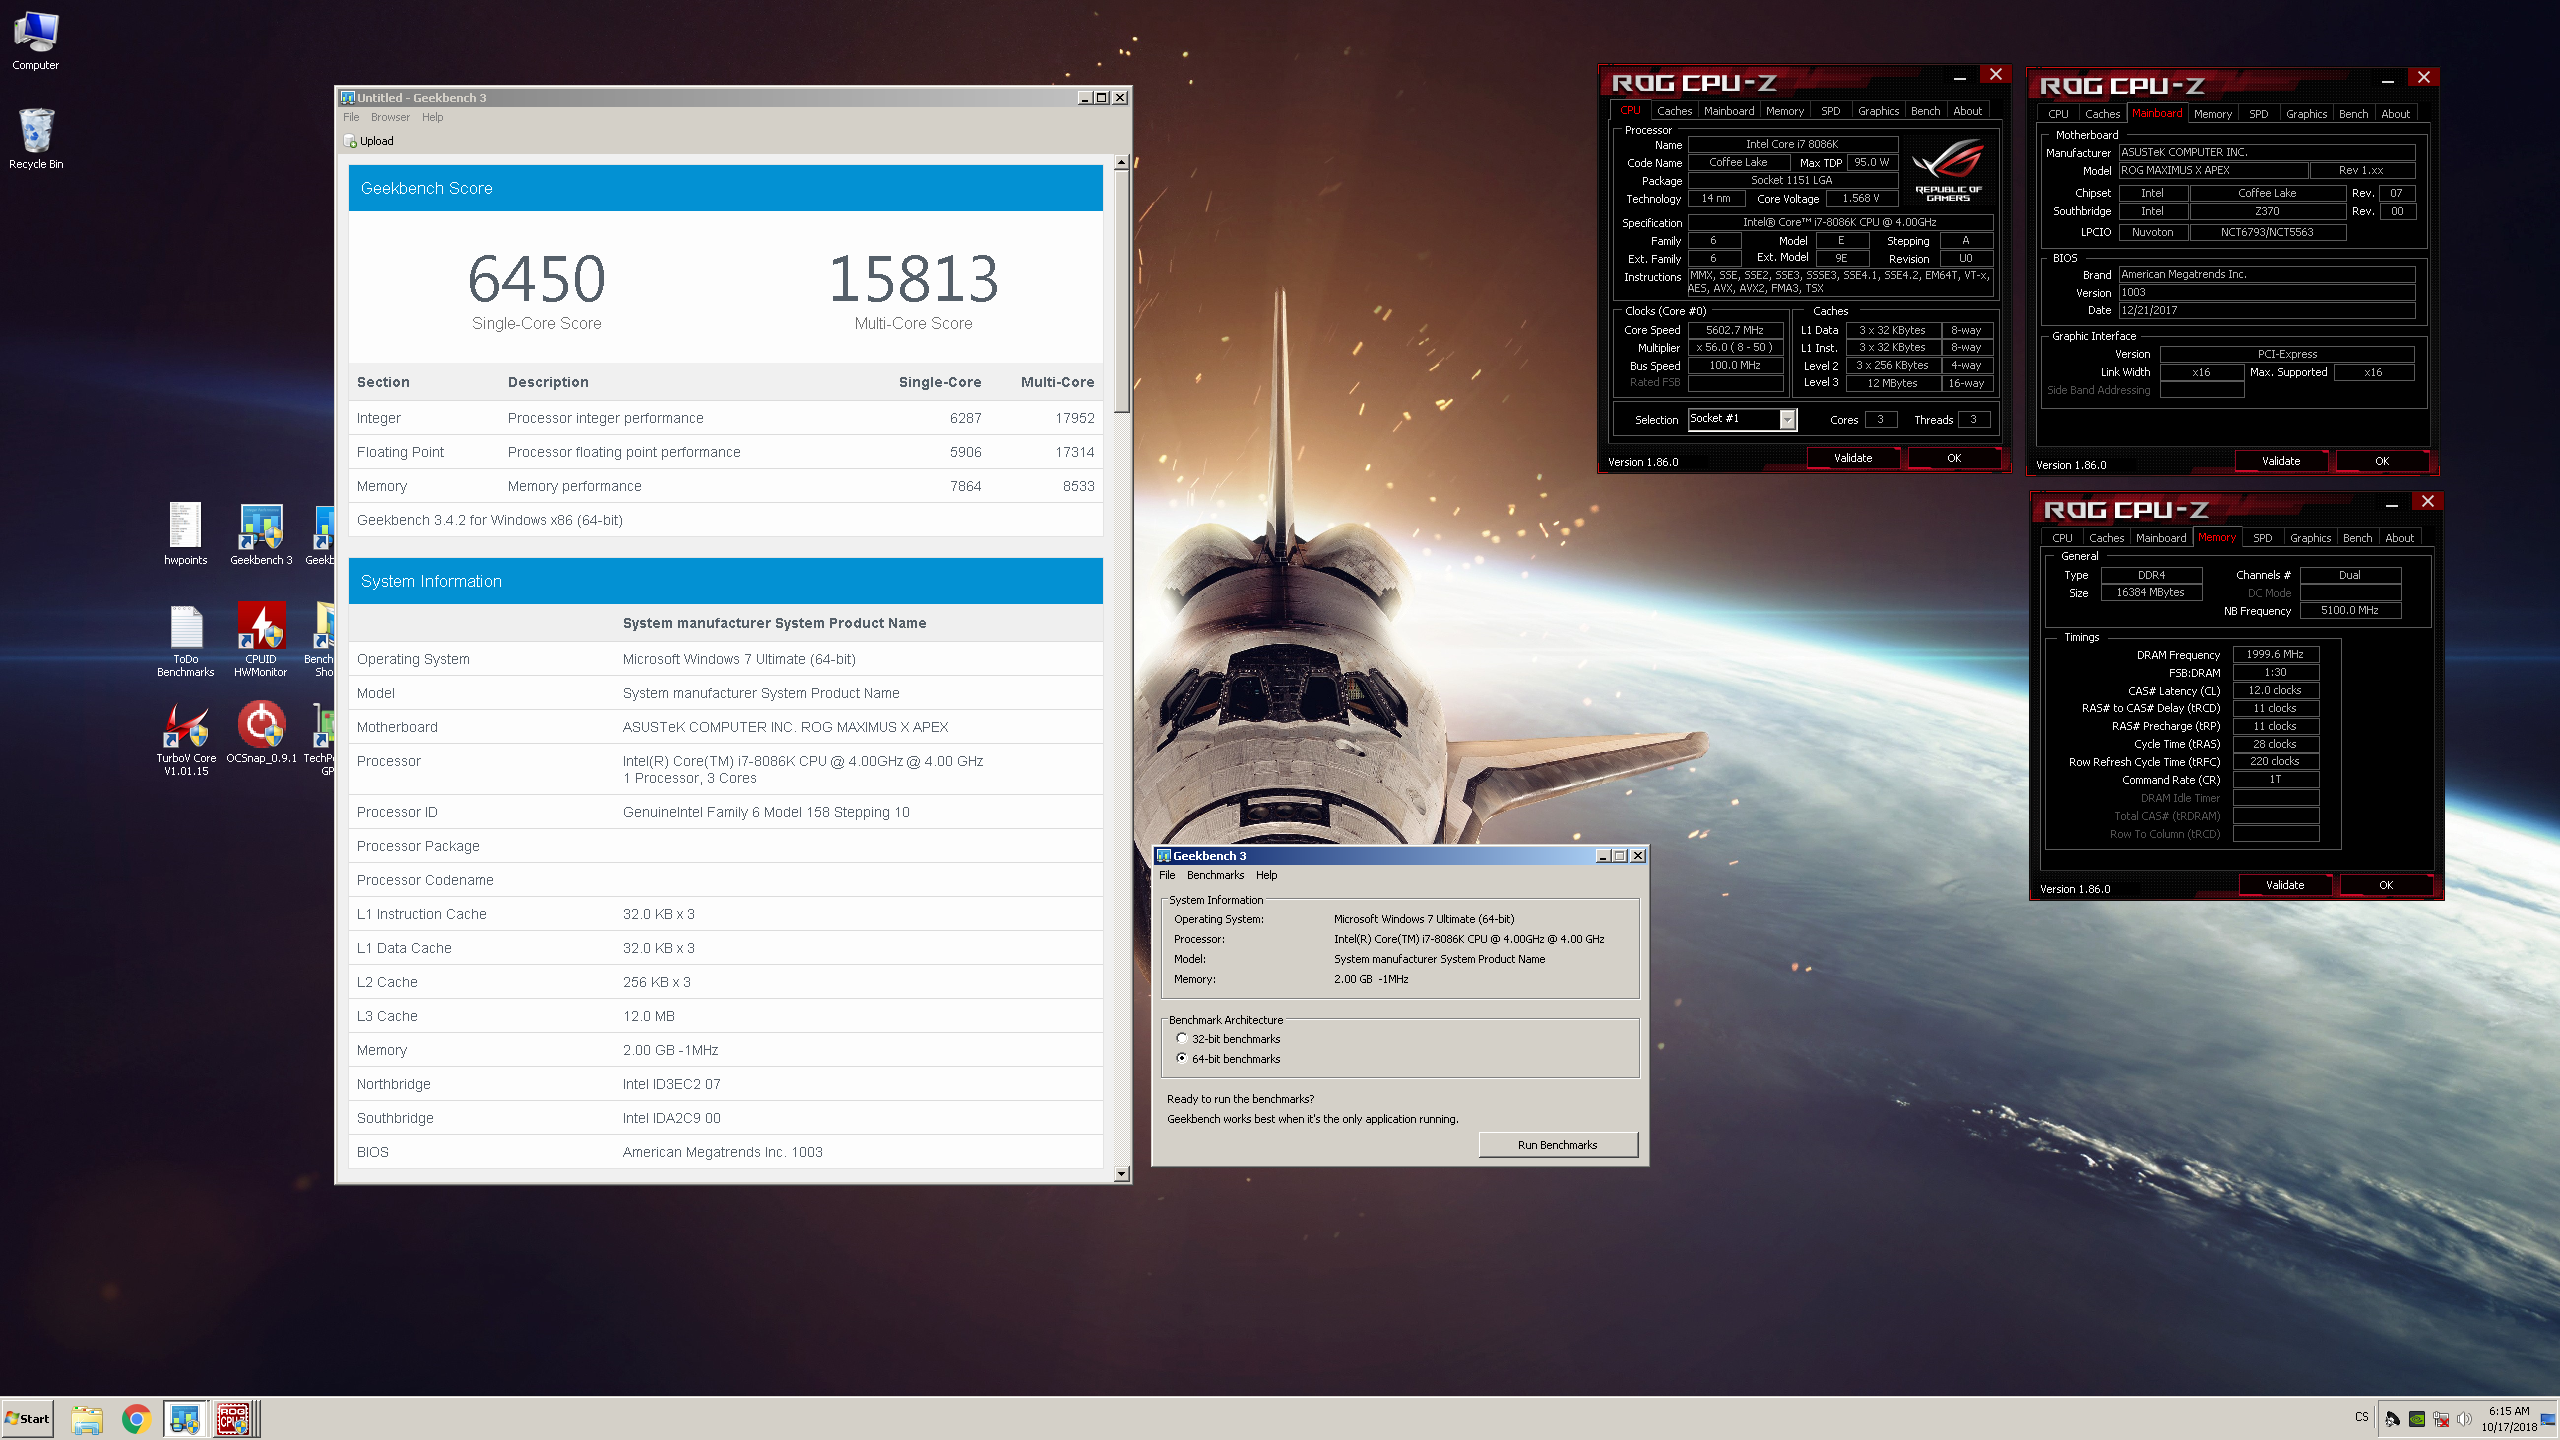Click the Core Voltage 1.568 V field
2560x1440 pixels.
coord(1861,199)
